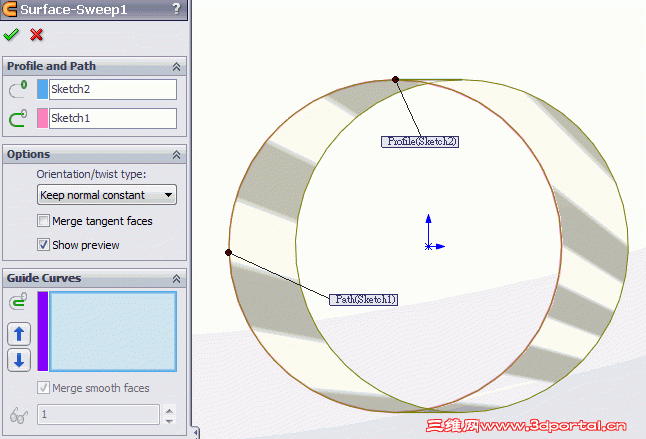The width and height of the screenshot is (646, 439).
Task: Click the profile selection icon beside Sketch2
Action: (x=18, y=89)
